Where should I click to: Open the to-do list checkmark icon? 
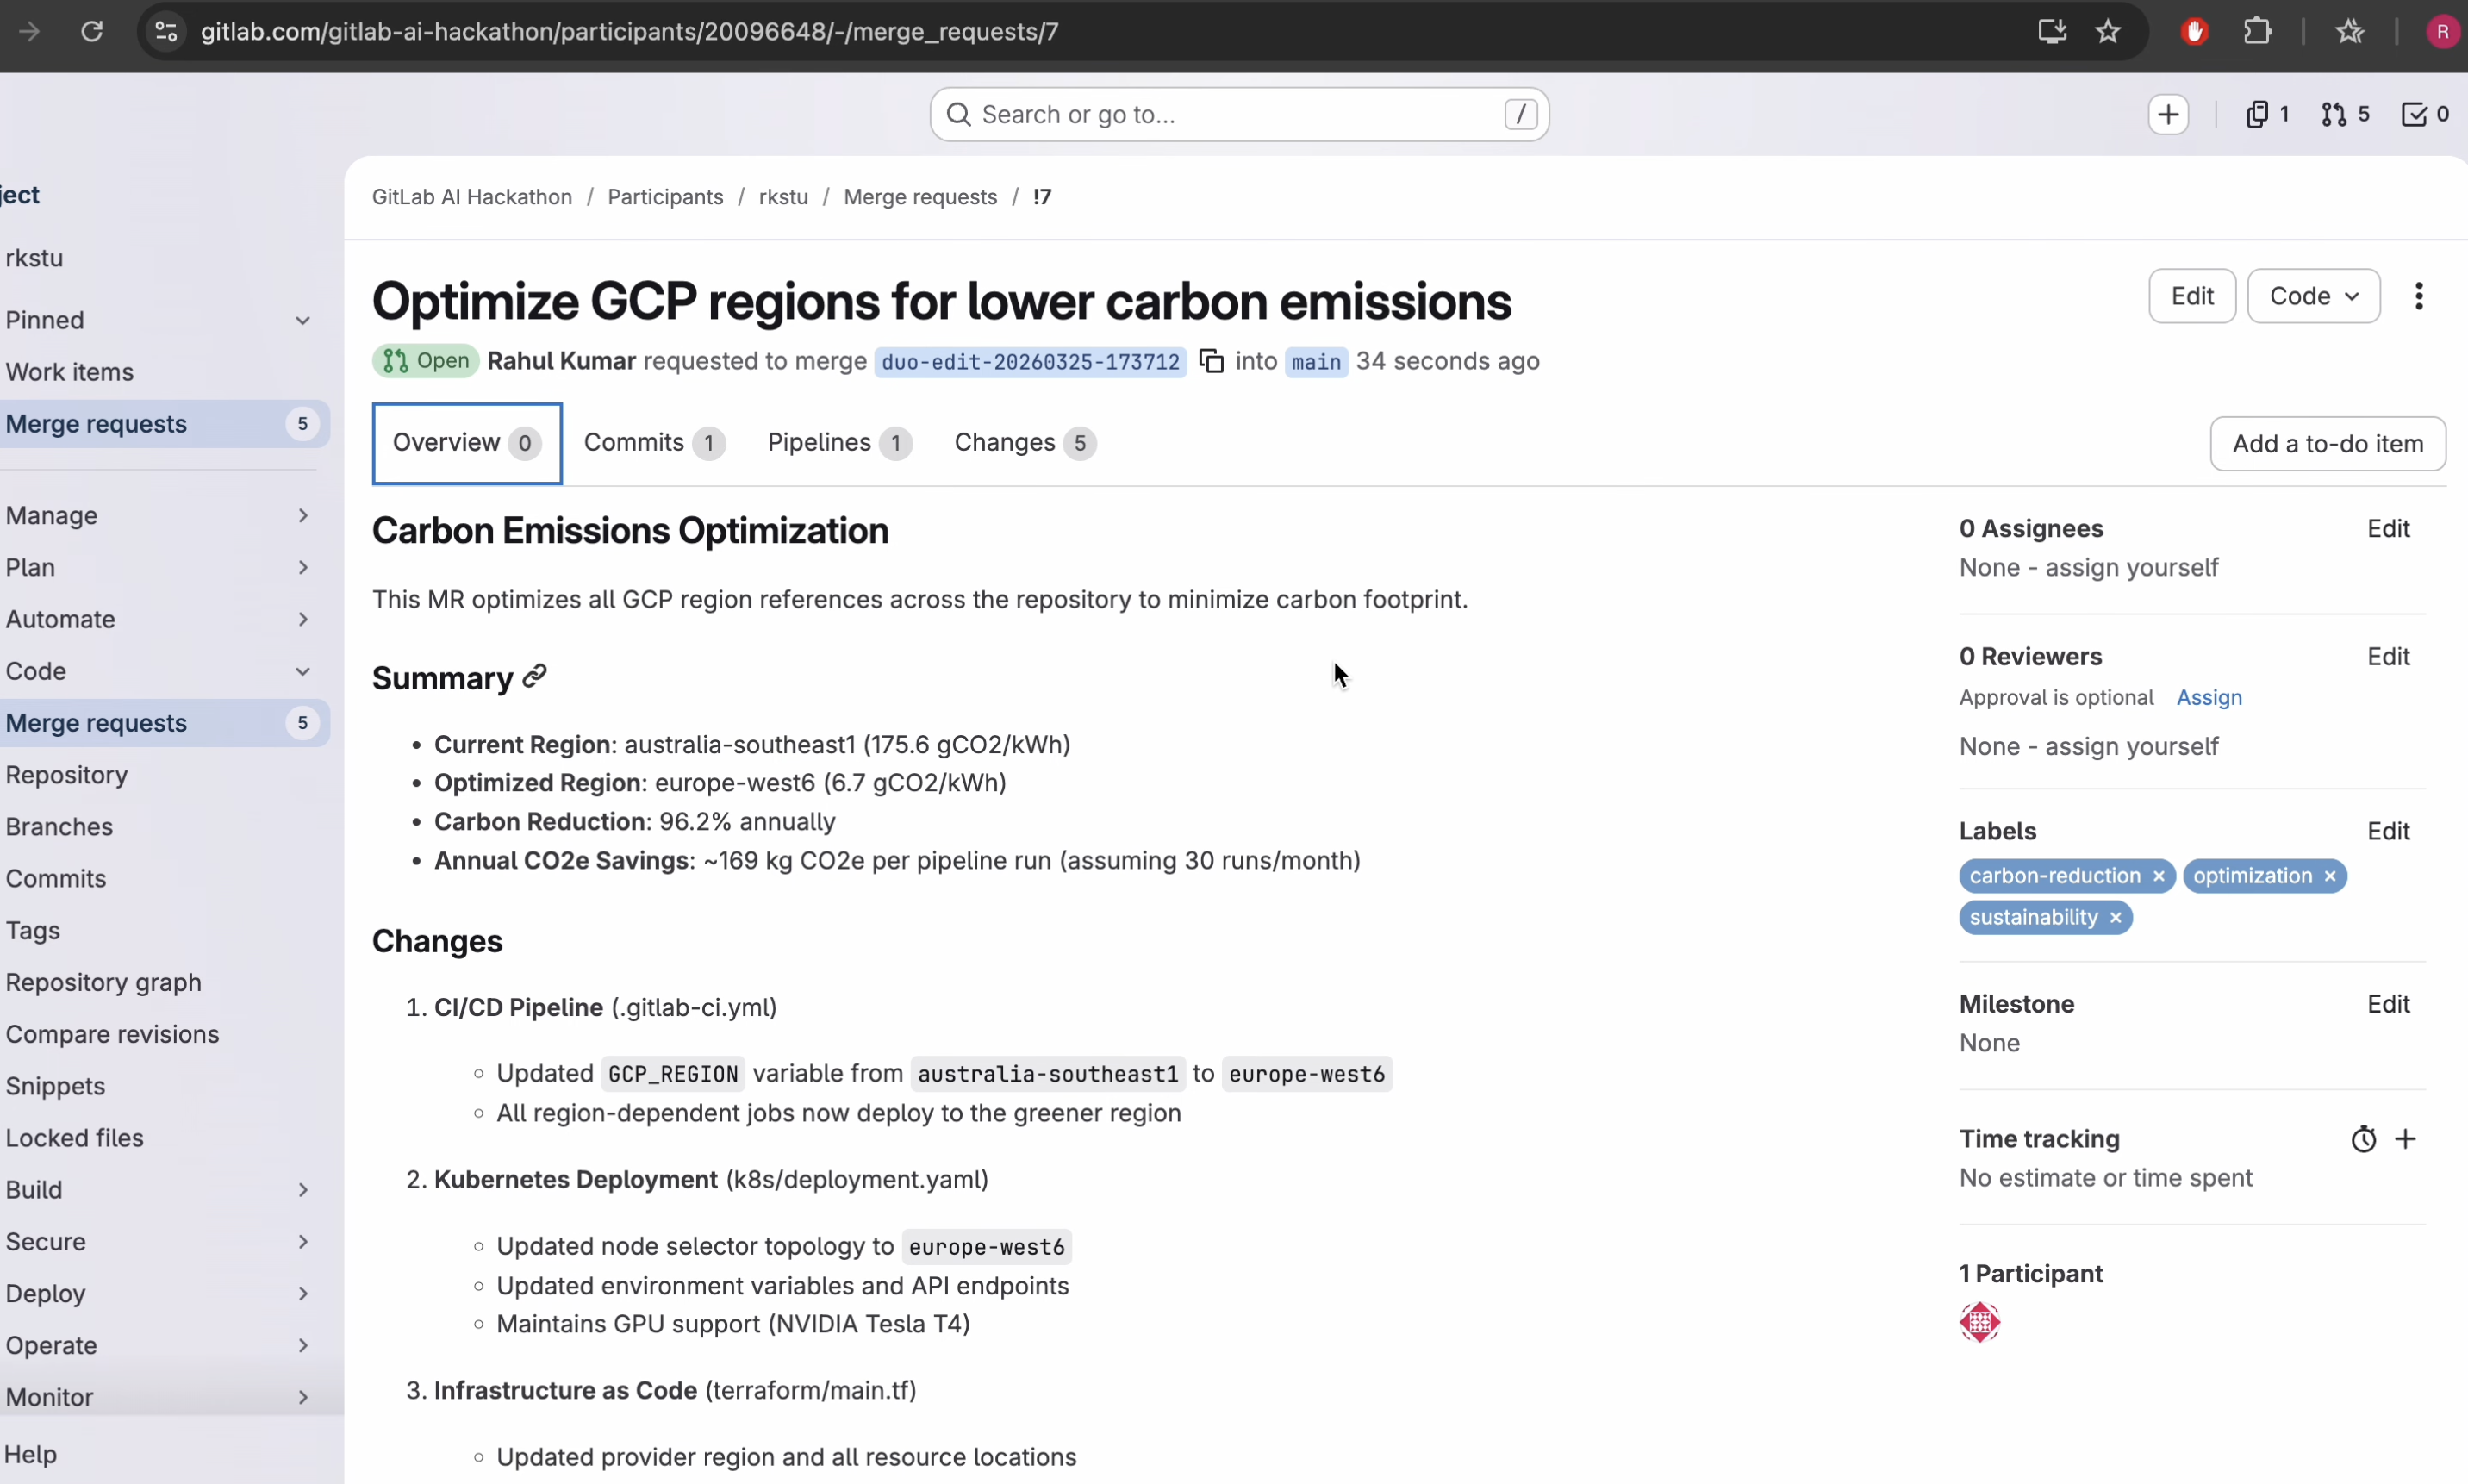[x=2425, y=114]
